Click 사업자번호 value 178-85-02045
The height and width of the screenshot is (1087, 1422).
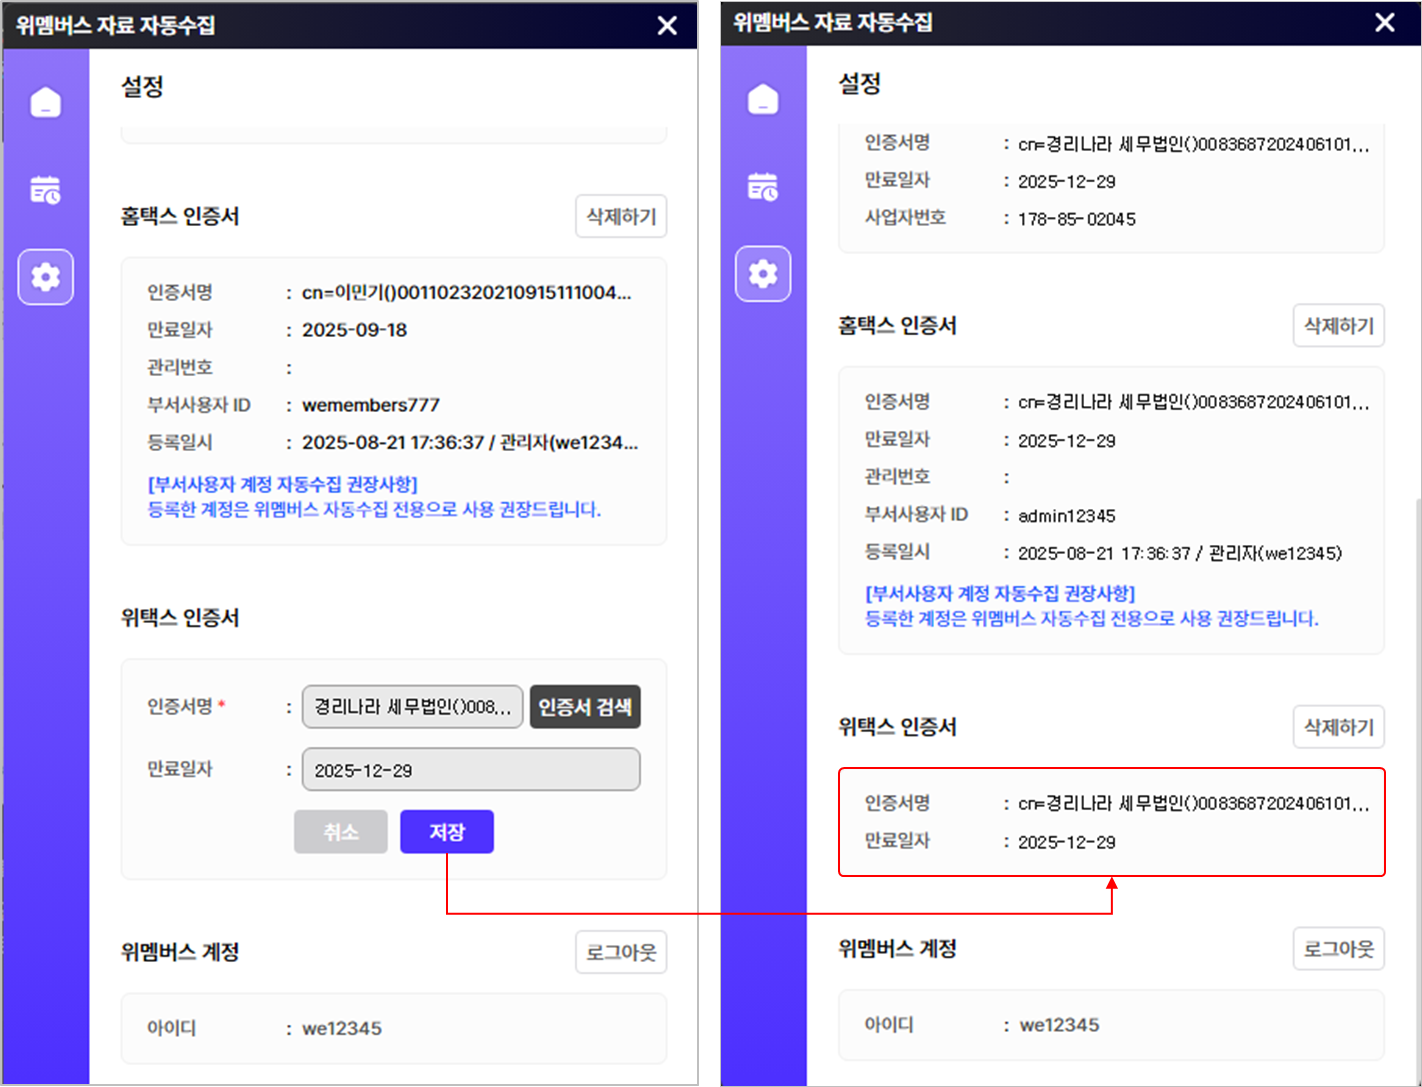pos(1077,219)
